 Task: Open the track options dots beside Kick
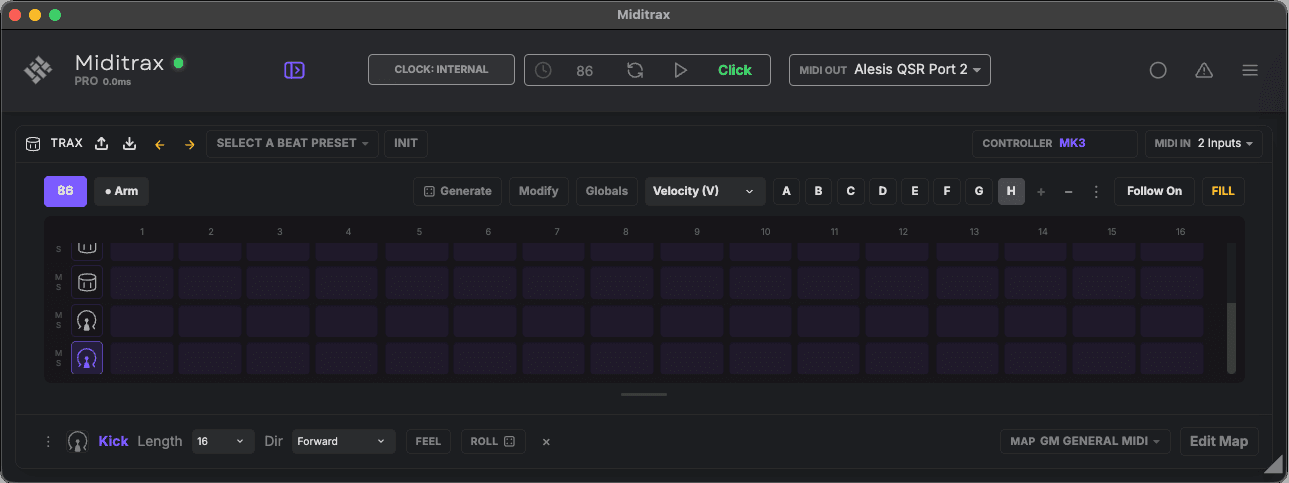click(x=47, y=441)
